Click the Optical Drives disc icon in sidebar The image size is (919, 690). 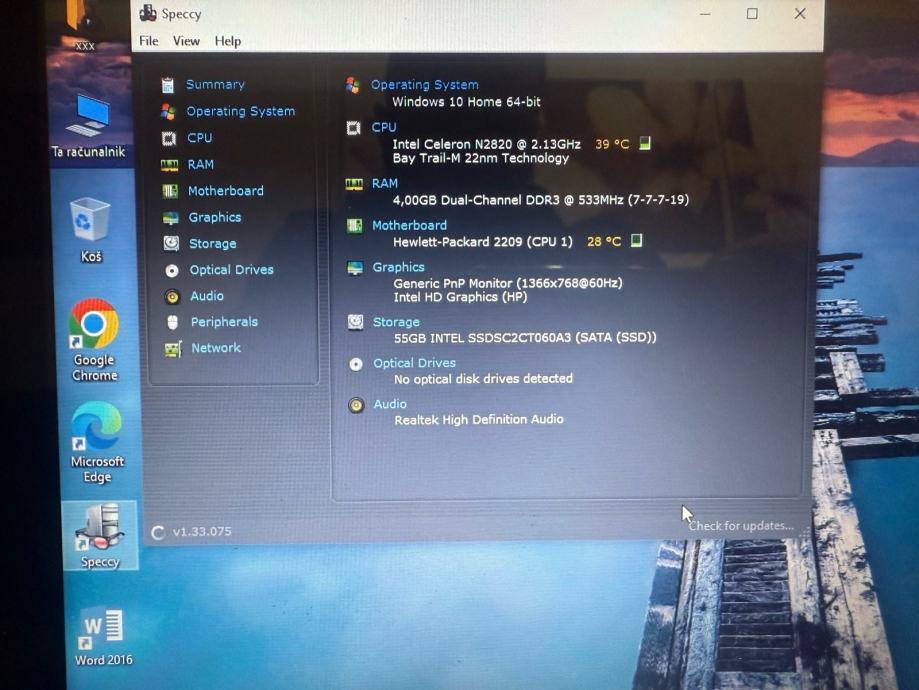172,270
